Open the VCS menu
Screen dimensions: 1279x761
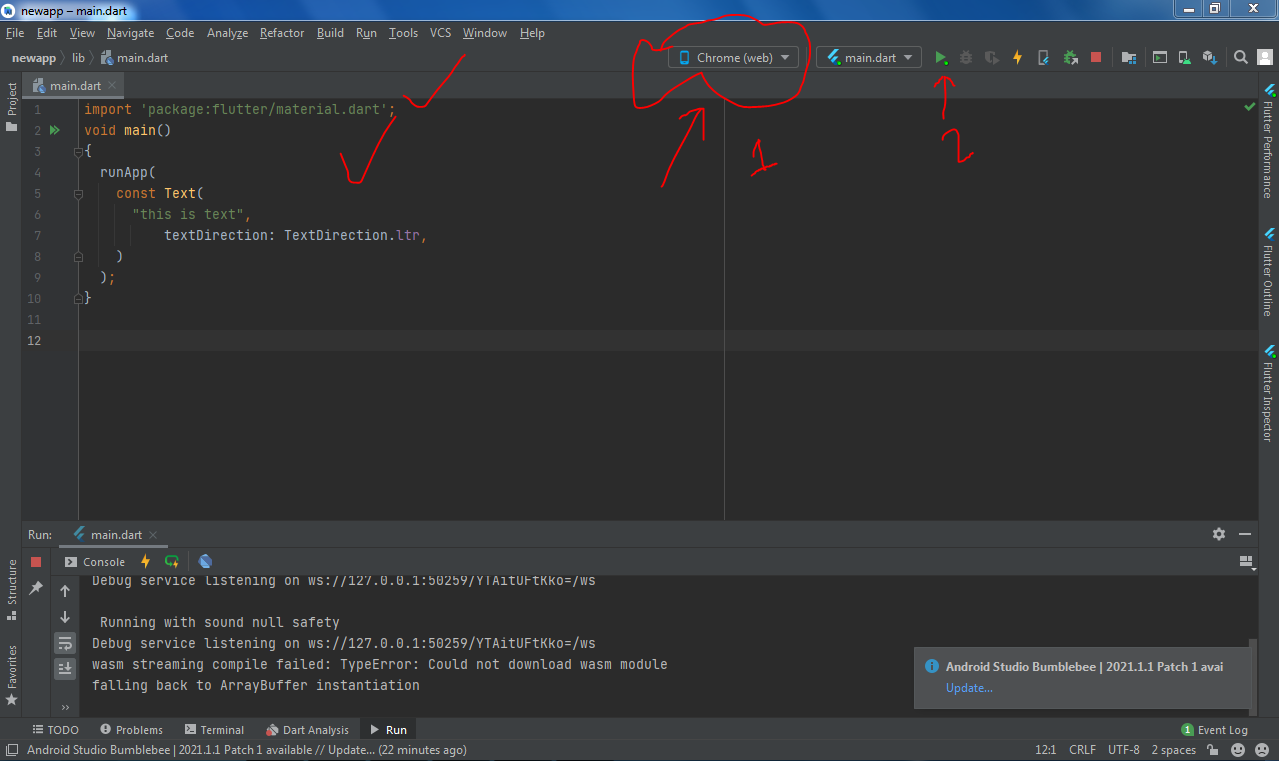coord(440,33)
